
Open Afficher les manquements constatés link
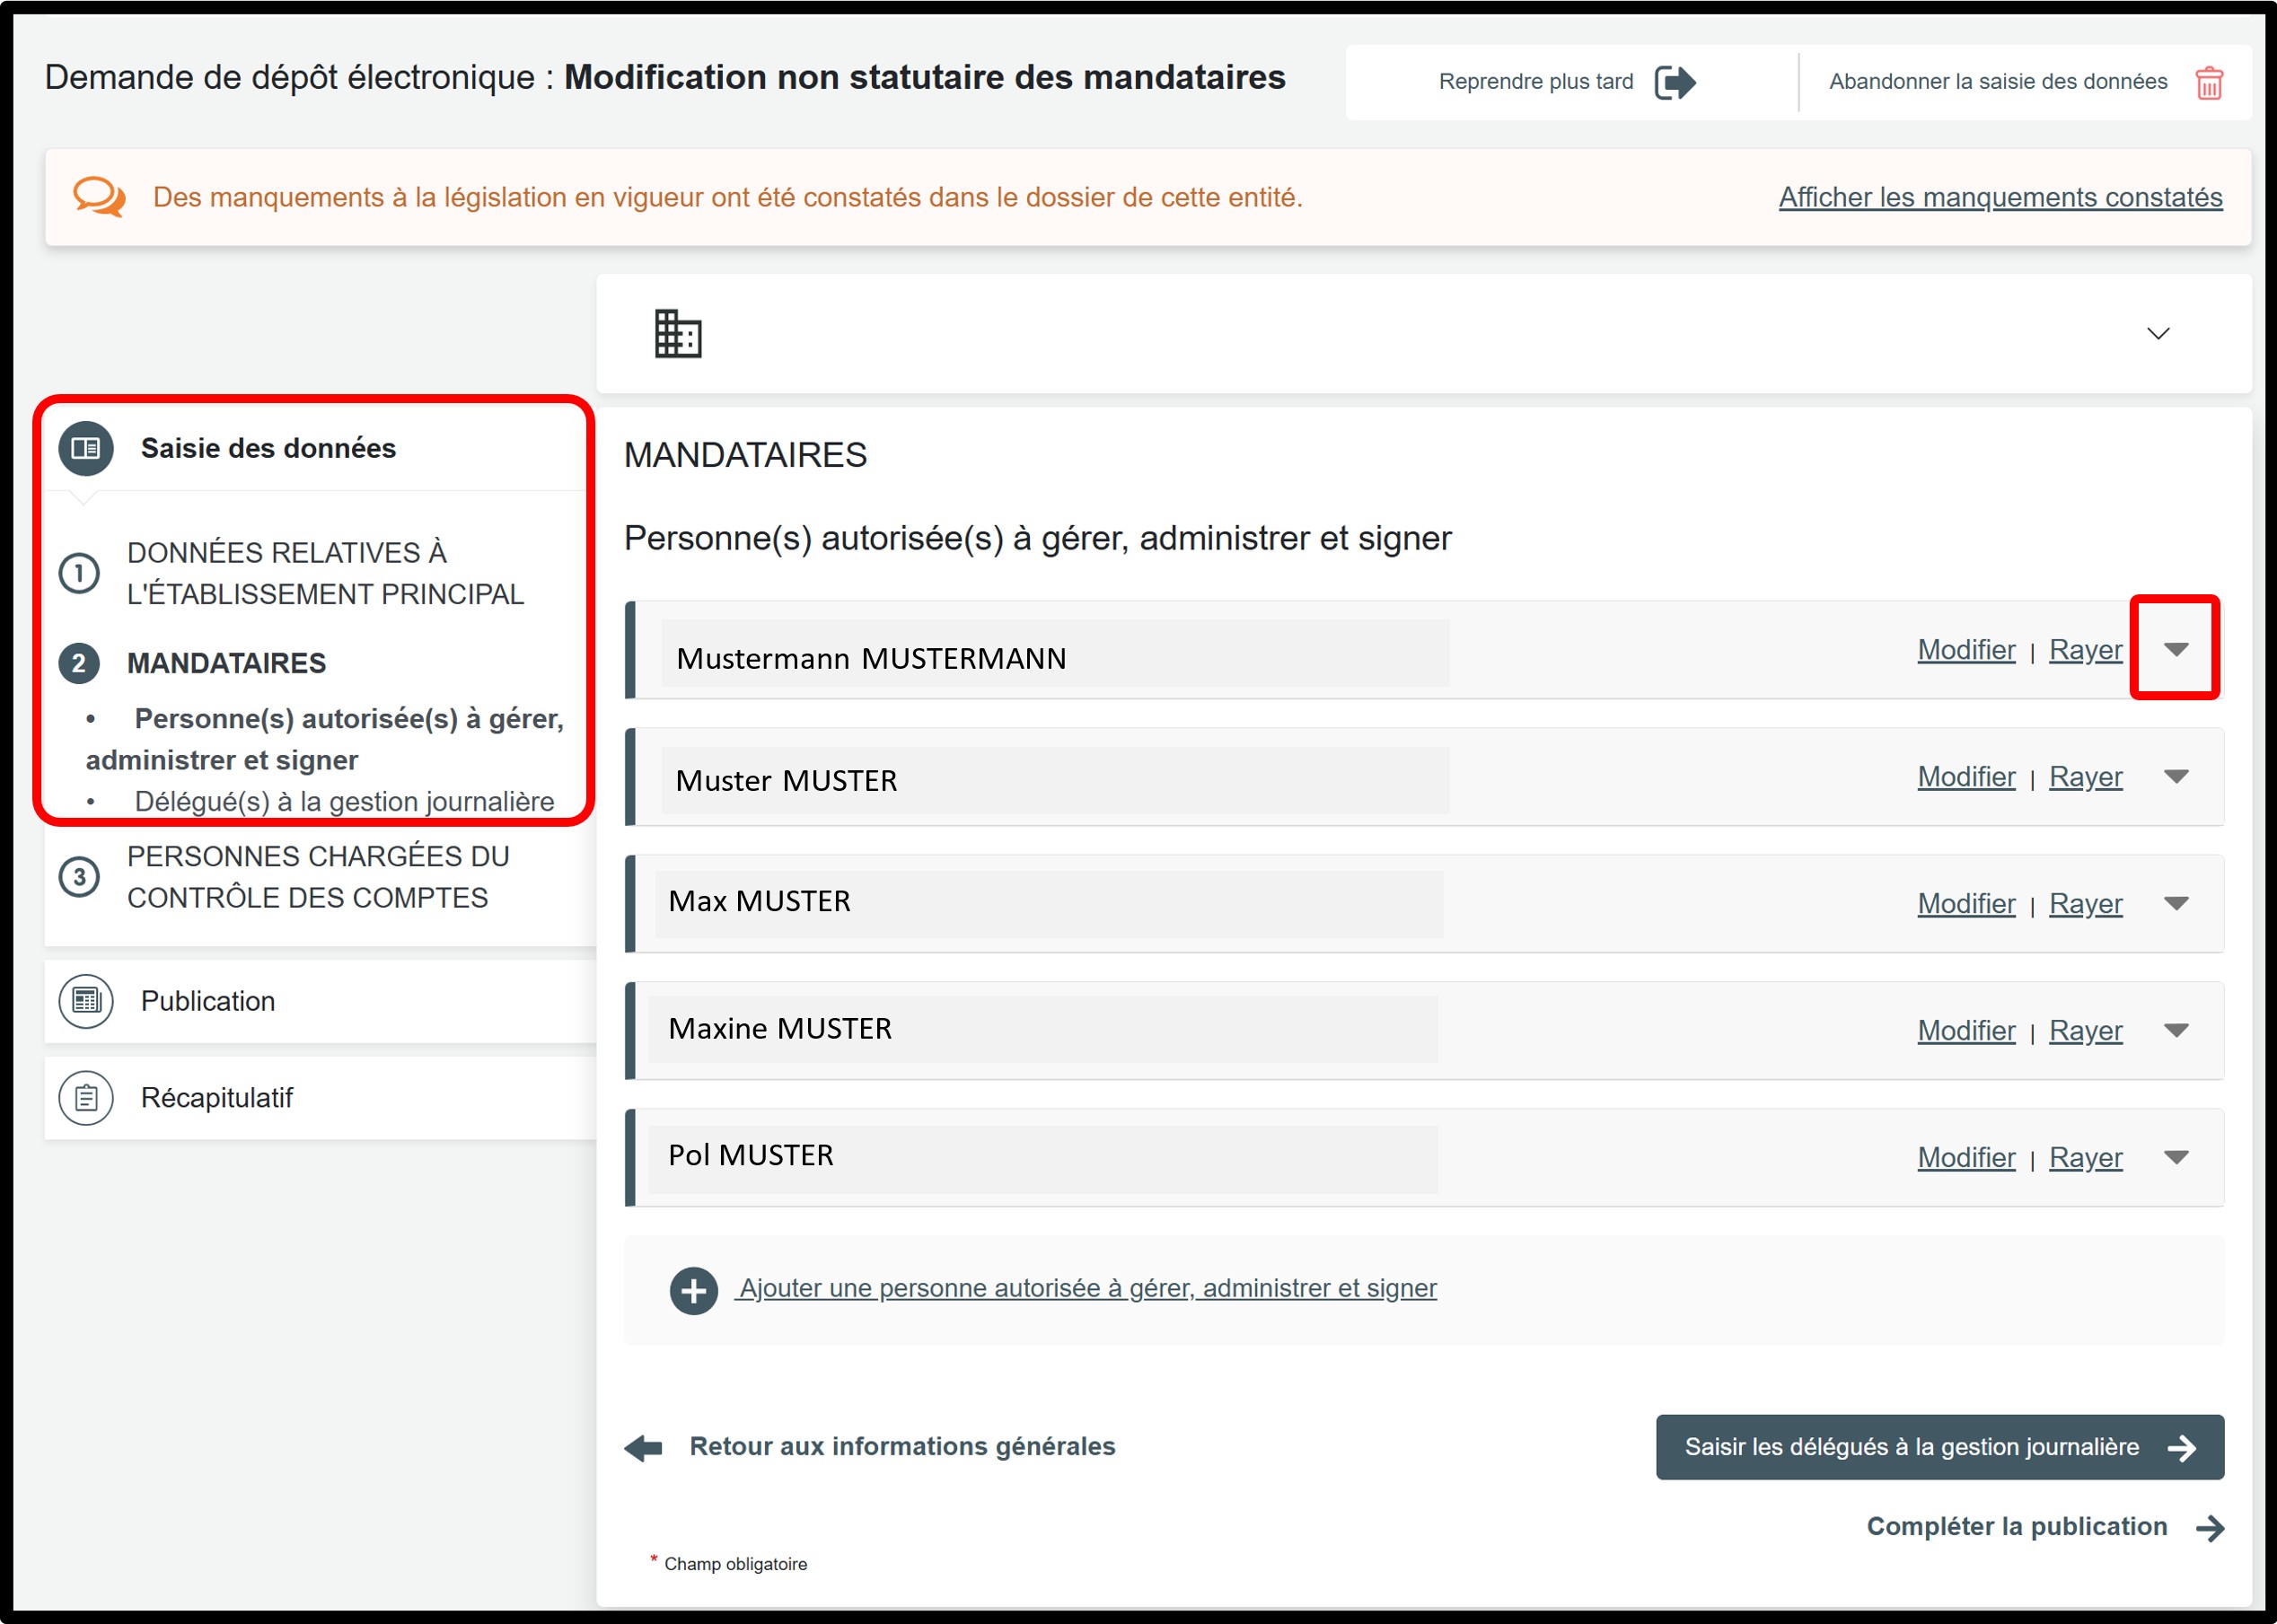[x=2000, y=197]
